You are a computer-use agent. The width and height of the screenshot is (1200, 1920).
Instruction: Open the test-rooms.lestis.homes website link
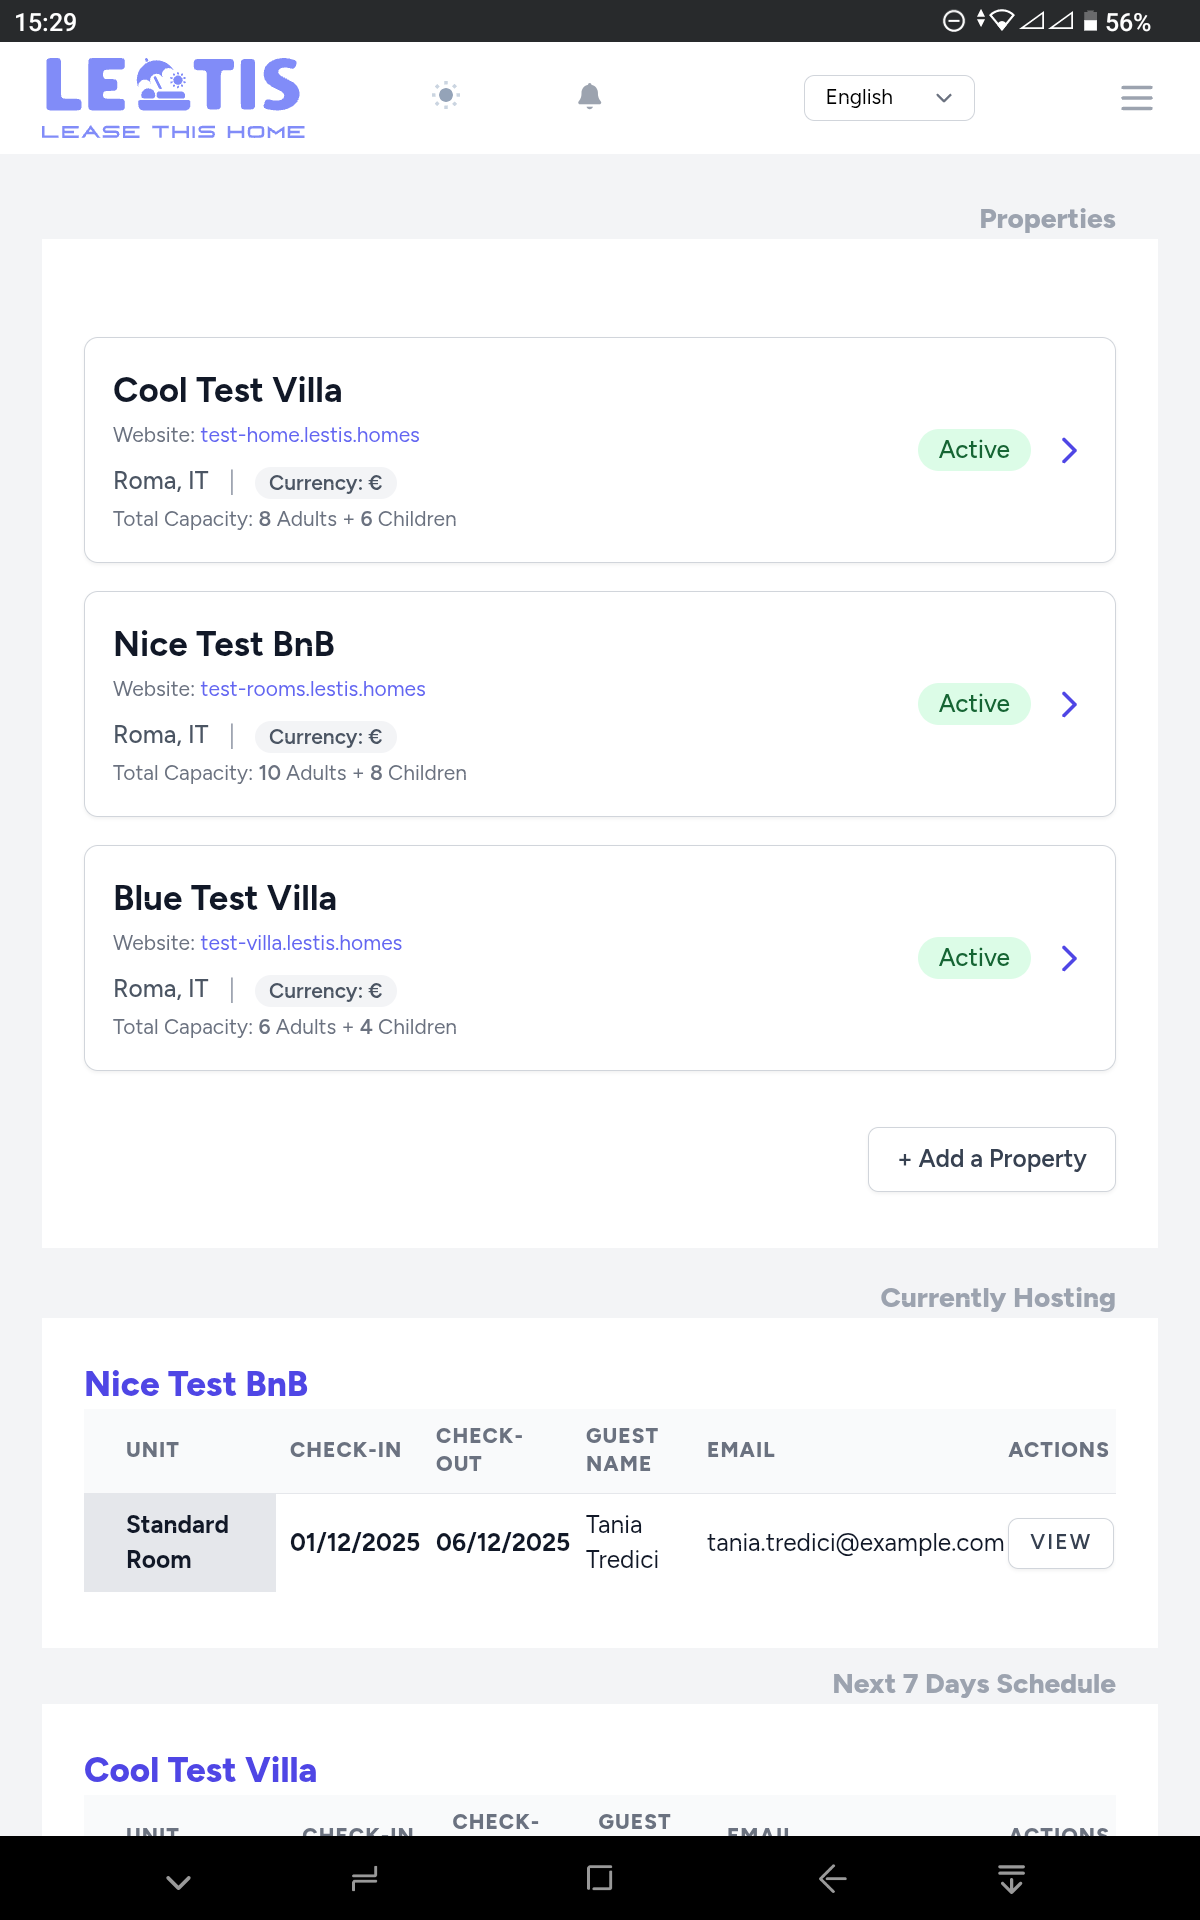312,688
